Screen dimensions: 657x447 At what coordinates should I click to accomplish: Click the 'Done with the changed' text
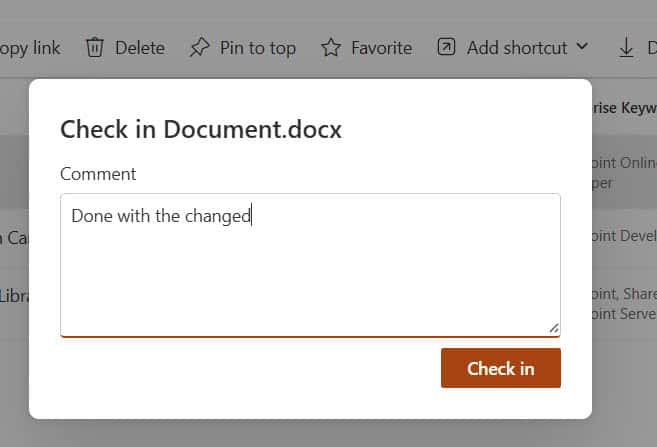tap(160, 216)
